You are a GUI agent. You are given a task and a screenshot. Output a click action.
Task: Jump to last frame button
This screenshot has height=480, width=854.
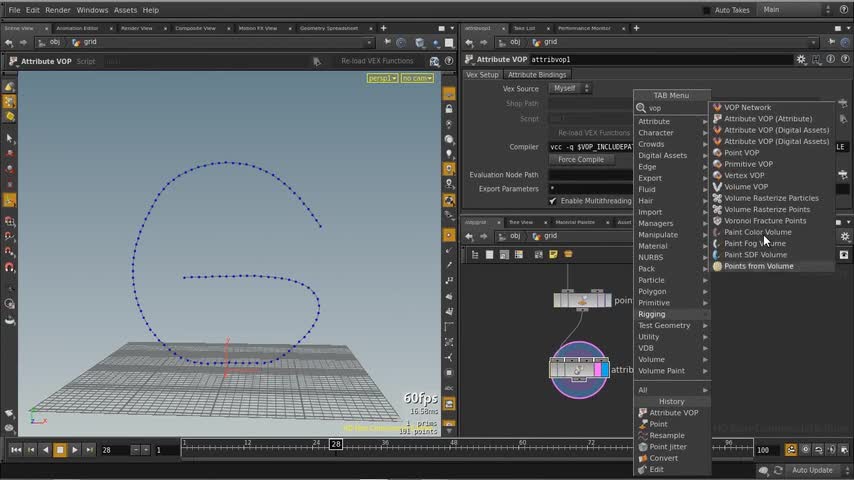click(x=89, y=450)
